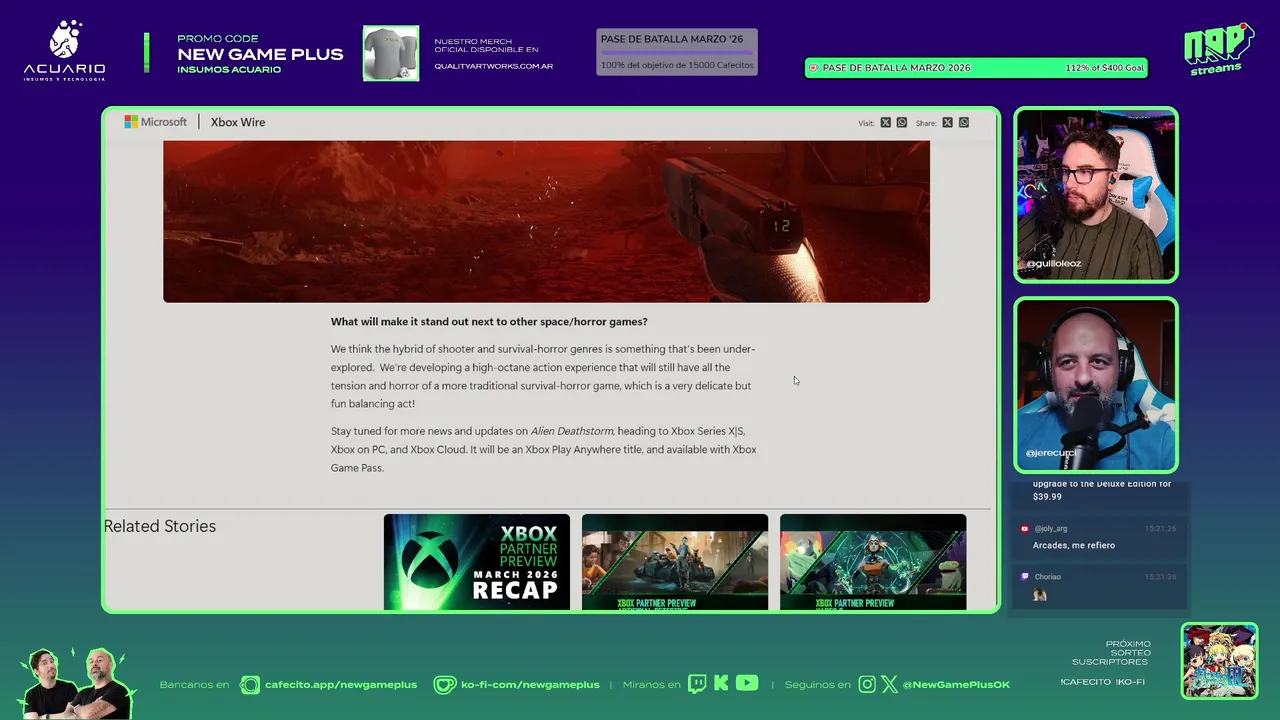
Task: Click the cafecito.app/newgameplus link text
Action: point(341,685)
